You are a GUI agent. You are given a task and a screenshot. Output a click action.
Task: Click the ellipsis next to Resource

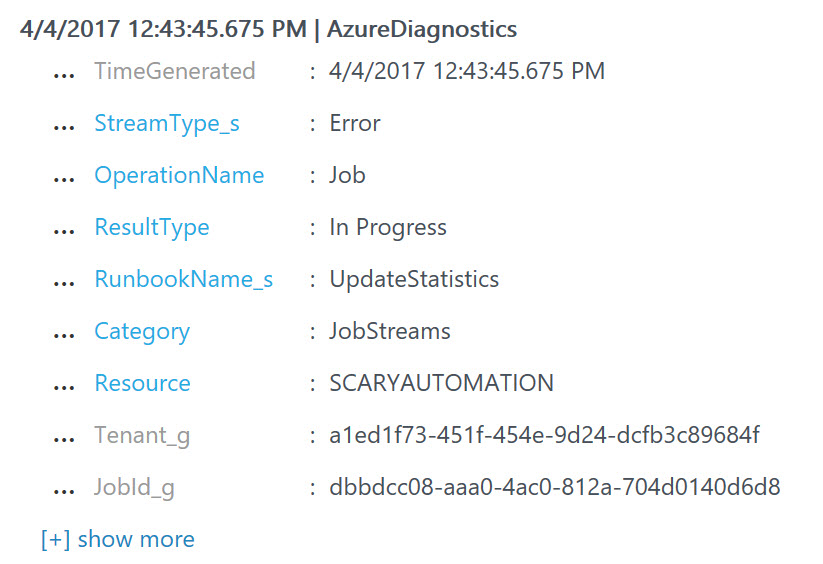tap(64, 387)
